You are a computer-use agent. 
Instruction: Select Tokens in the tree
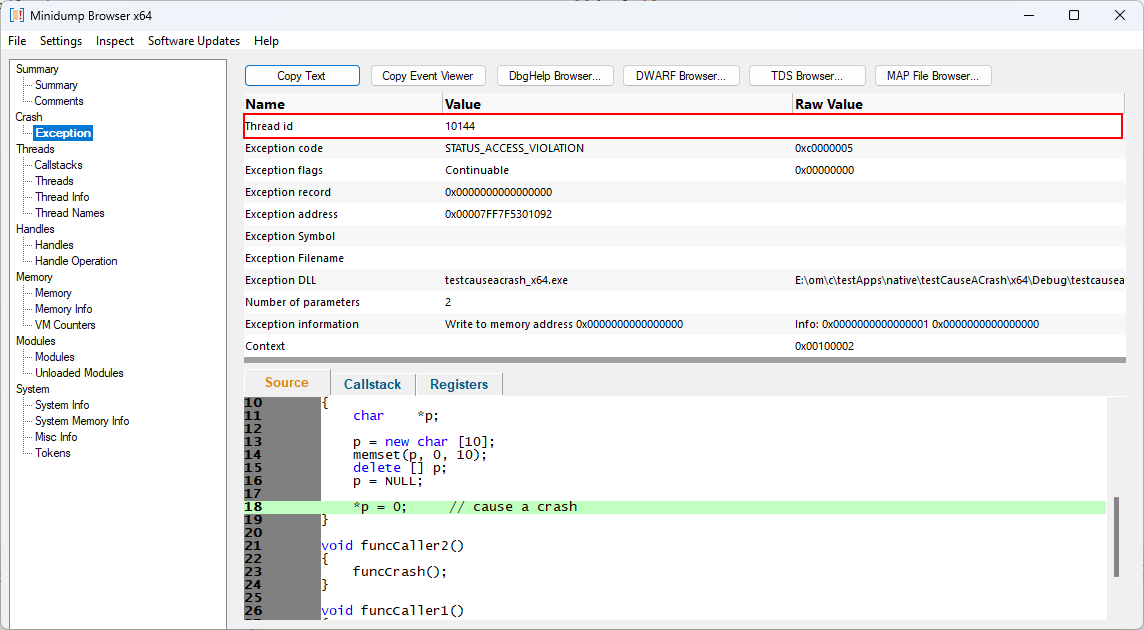click(53, 453)
